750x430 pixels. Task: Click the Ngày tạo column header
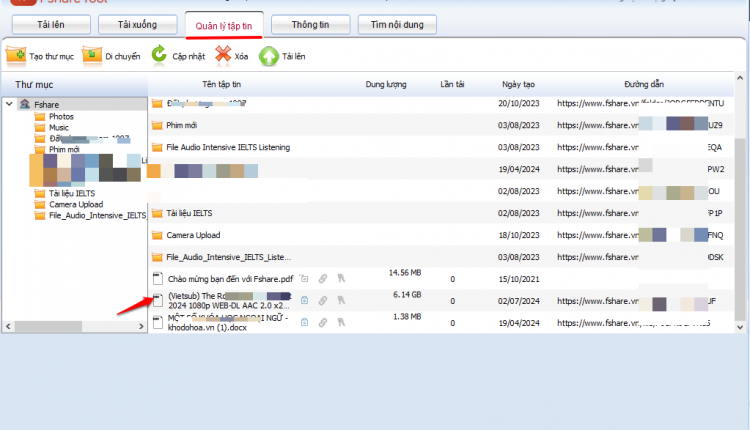tap(518, 84)
